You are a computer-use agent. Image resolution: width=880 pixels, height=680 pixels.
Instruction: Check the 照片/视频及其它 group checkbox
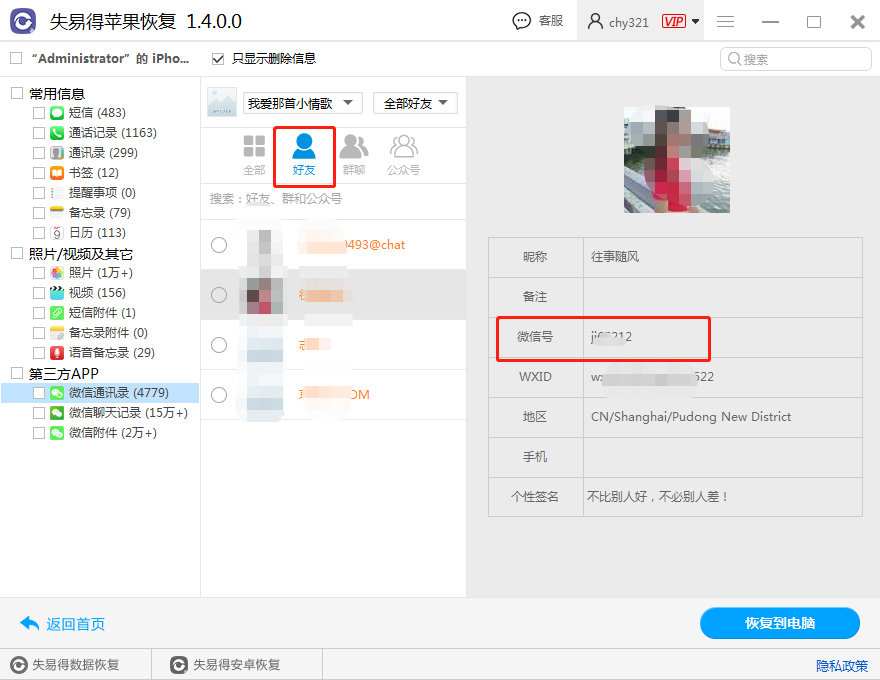pyautogui.click(x=17, y=254)
